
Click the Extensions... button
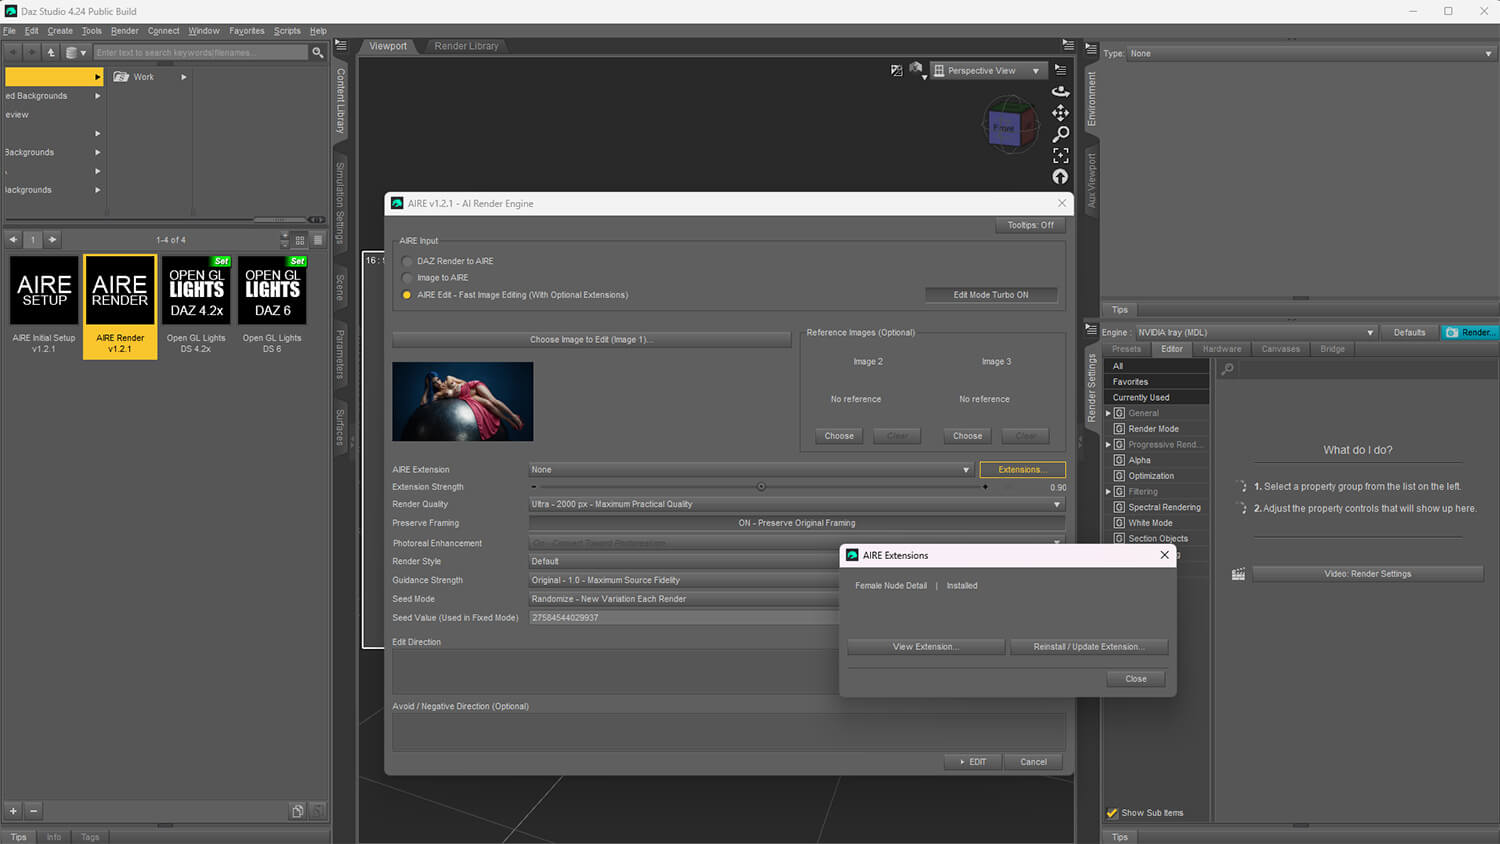pos(1022,470)
